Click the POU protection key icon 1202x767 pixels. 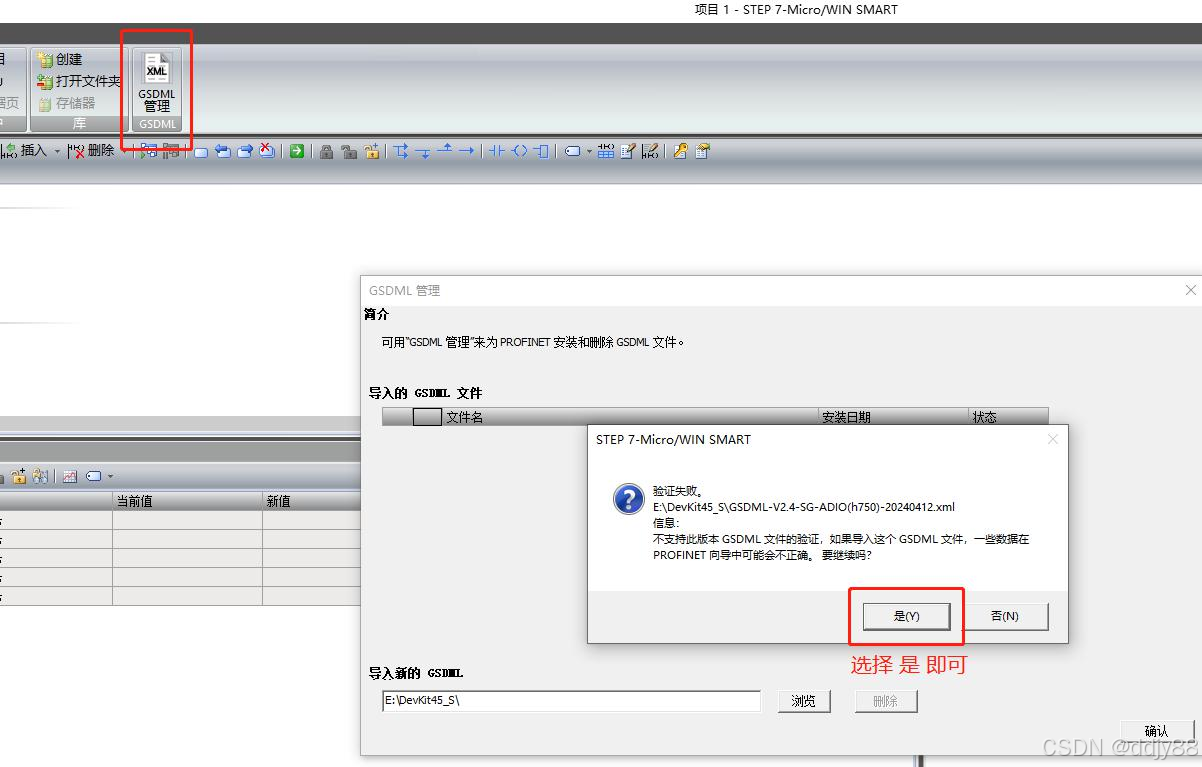pos(680,151)
